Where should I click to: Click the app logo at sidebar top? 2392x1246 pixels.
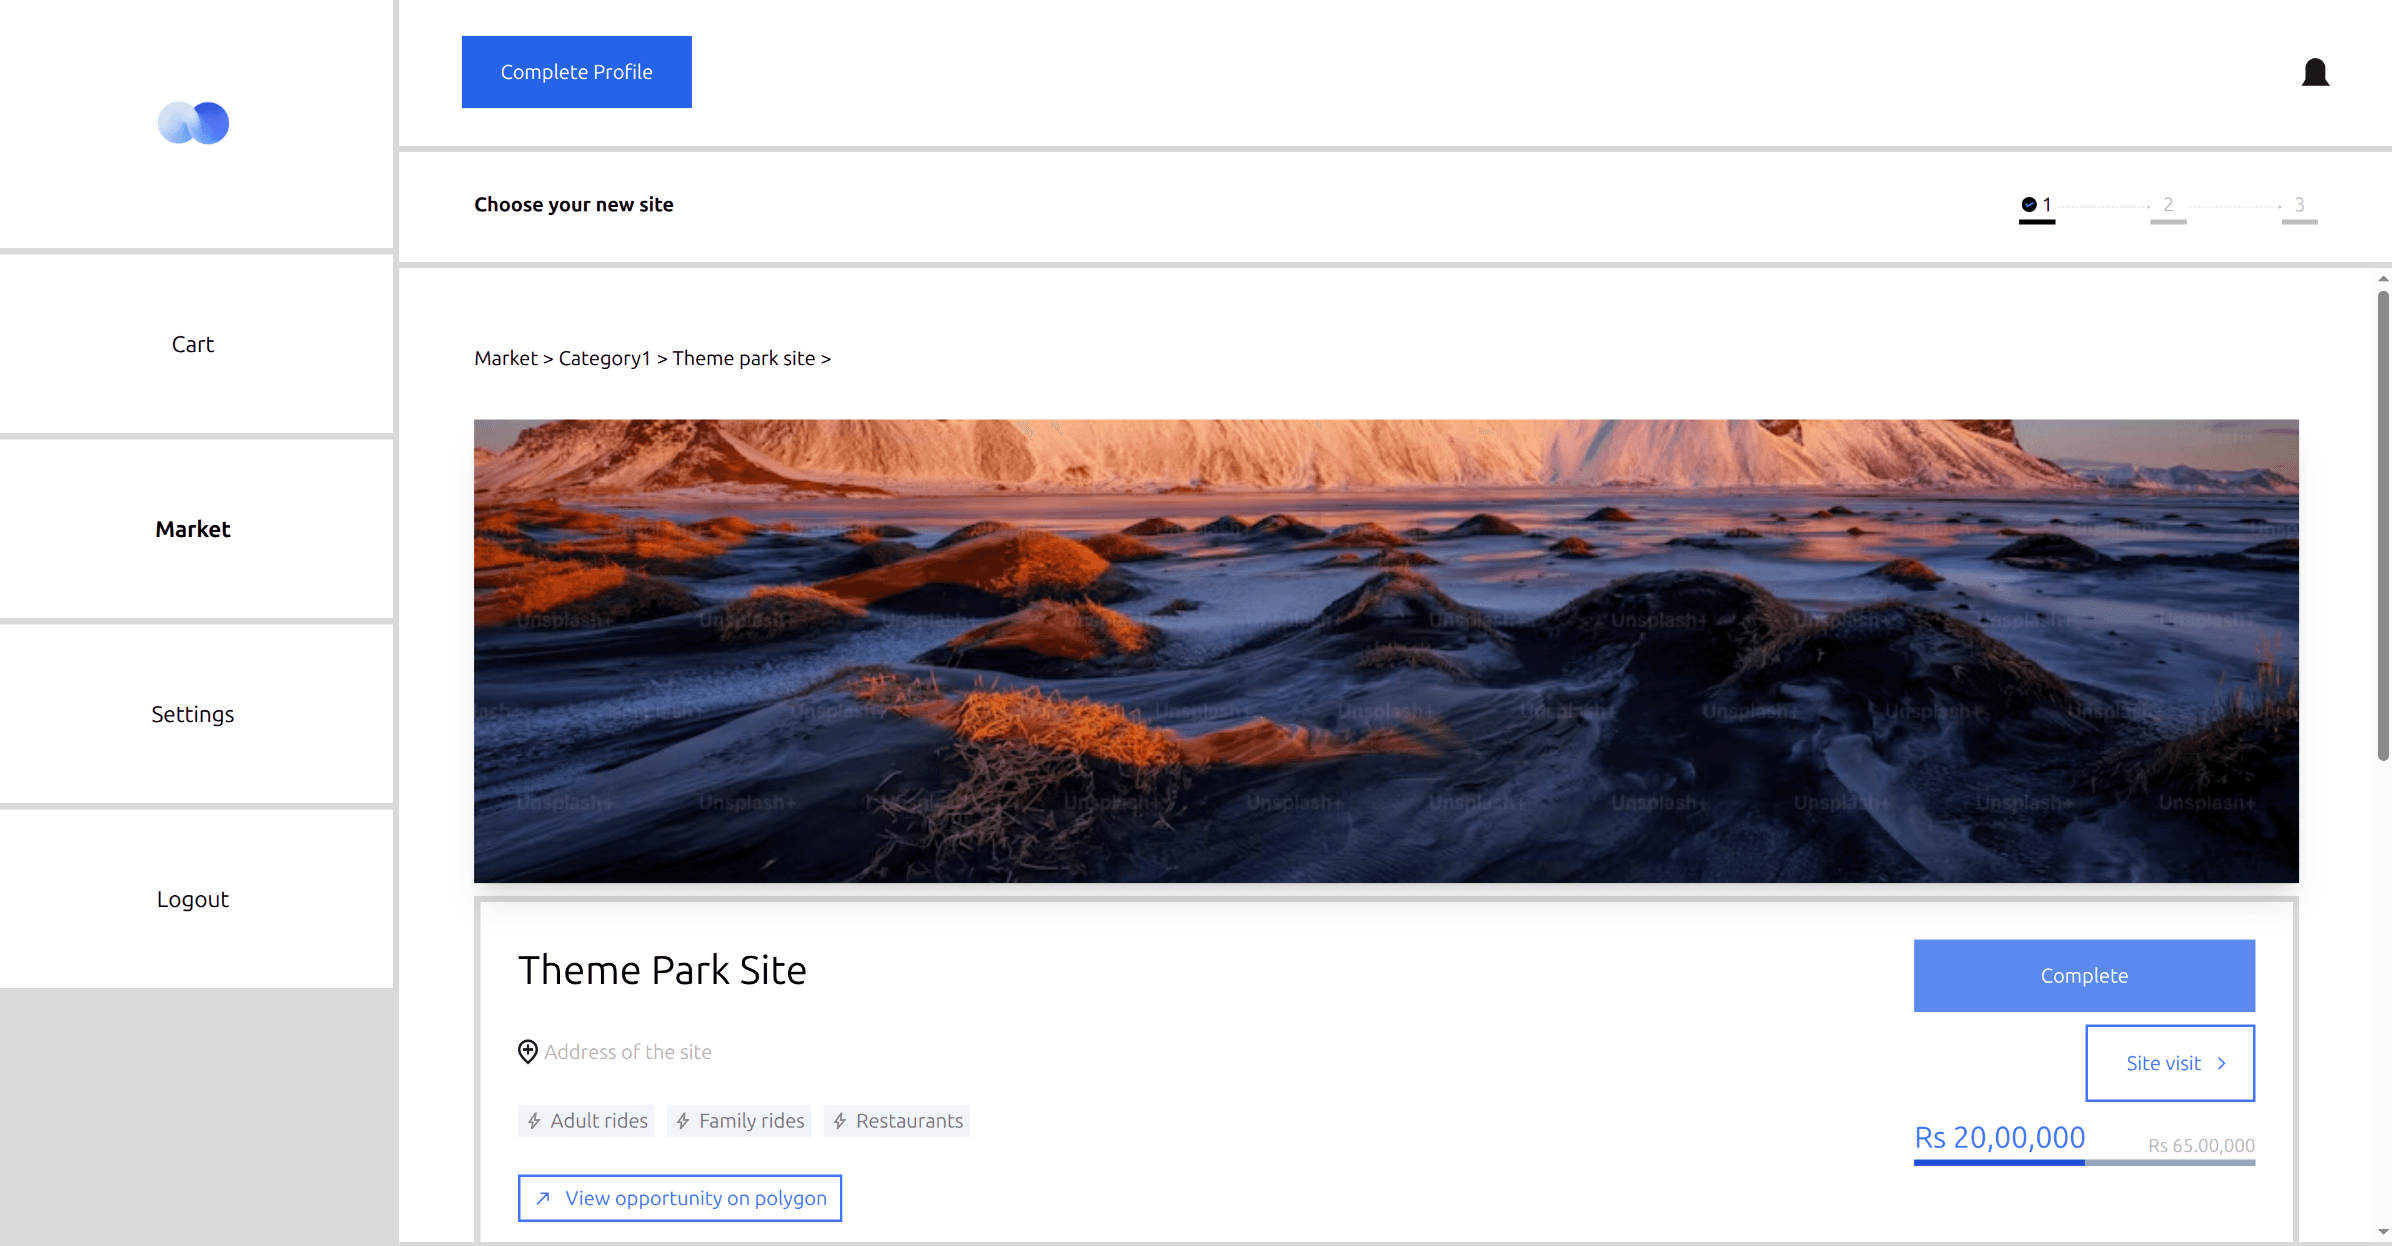192,122
